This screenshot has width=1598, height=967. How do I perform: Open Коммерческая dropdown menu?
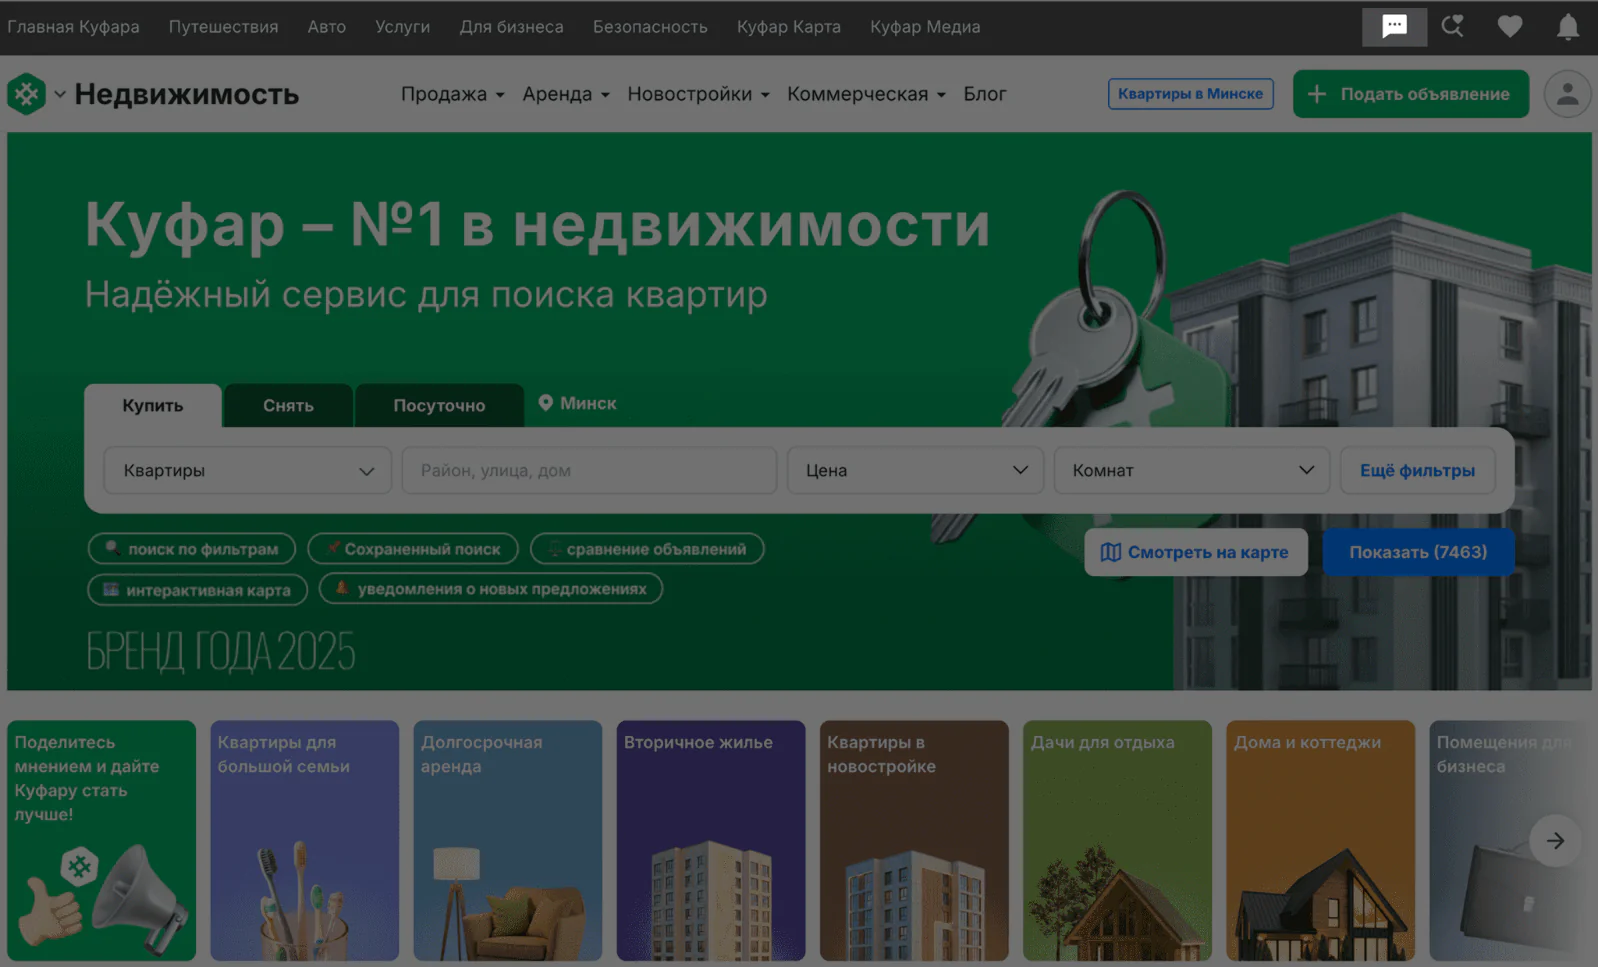(866, 94)
